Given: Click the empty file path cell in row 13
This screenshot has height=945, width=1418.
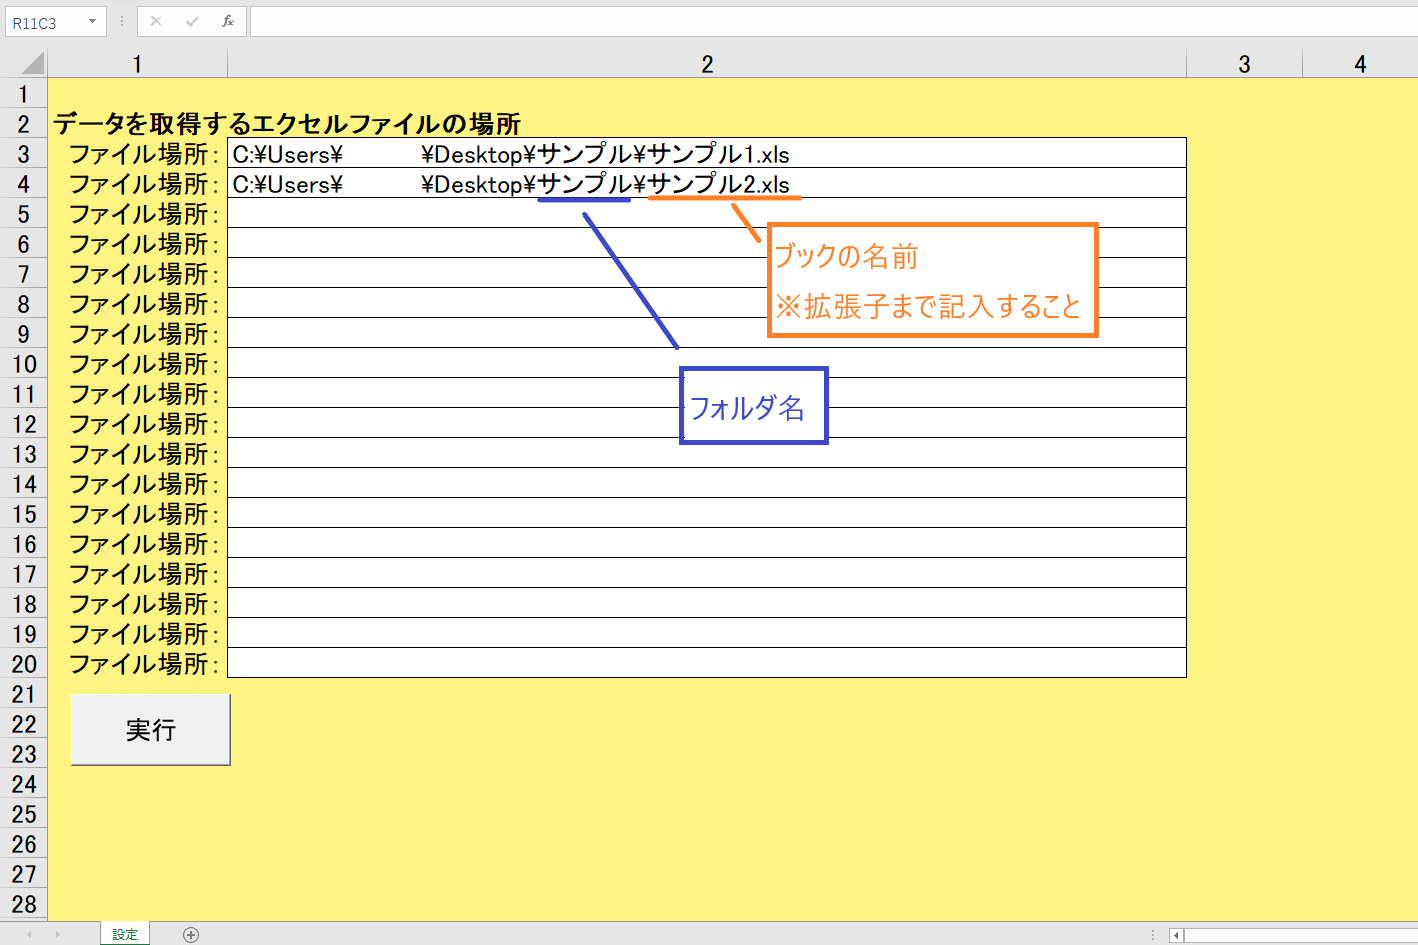Looking at the screenshot, I should click(707, 453).
